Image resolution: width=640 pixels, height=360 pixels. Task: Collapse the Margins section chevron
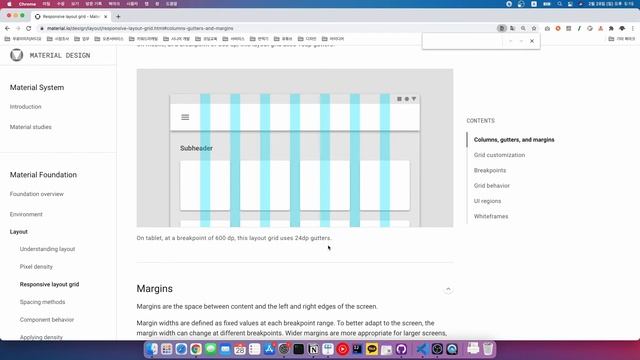(448, 289)
